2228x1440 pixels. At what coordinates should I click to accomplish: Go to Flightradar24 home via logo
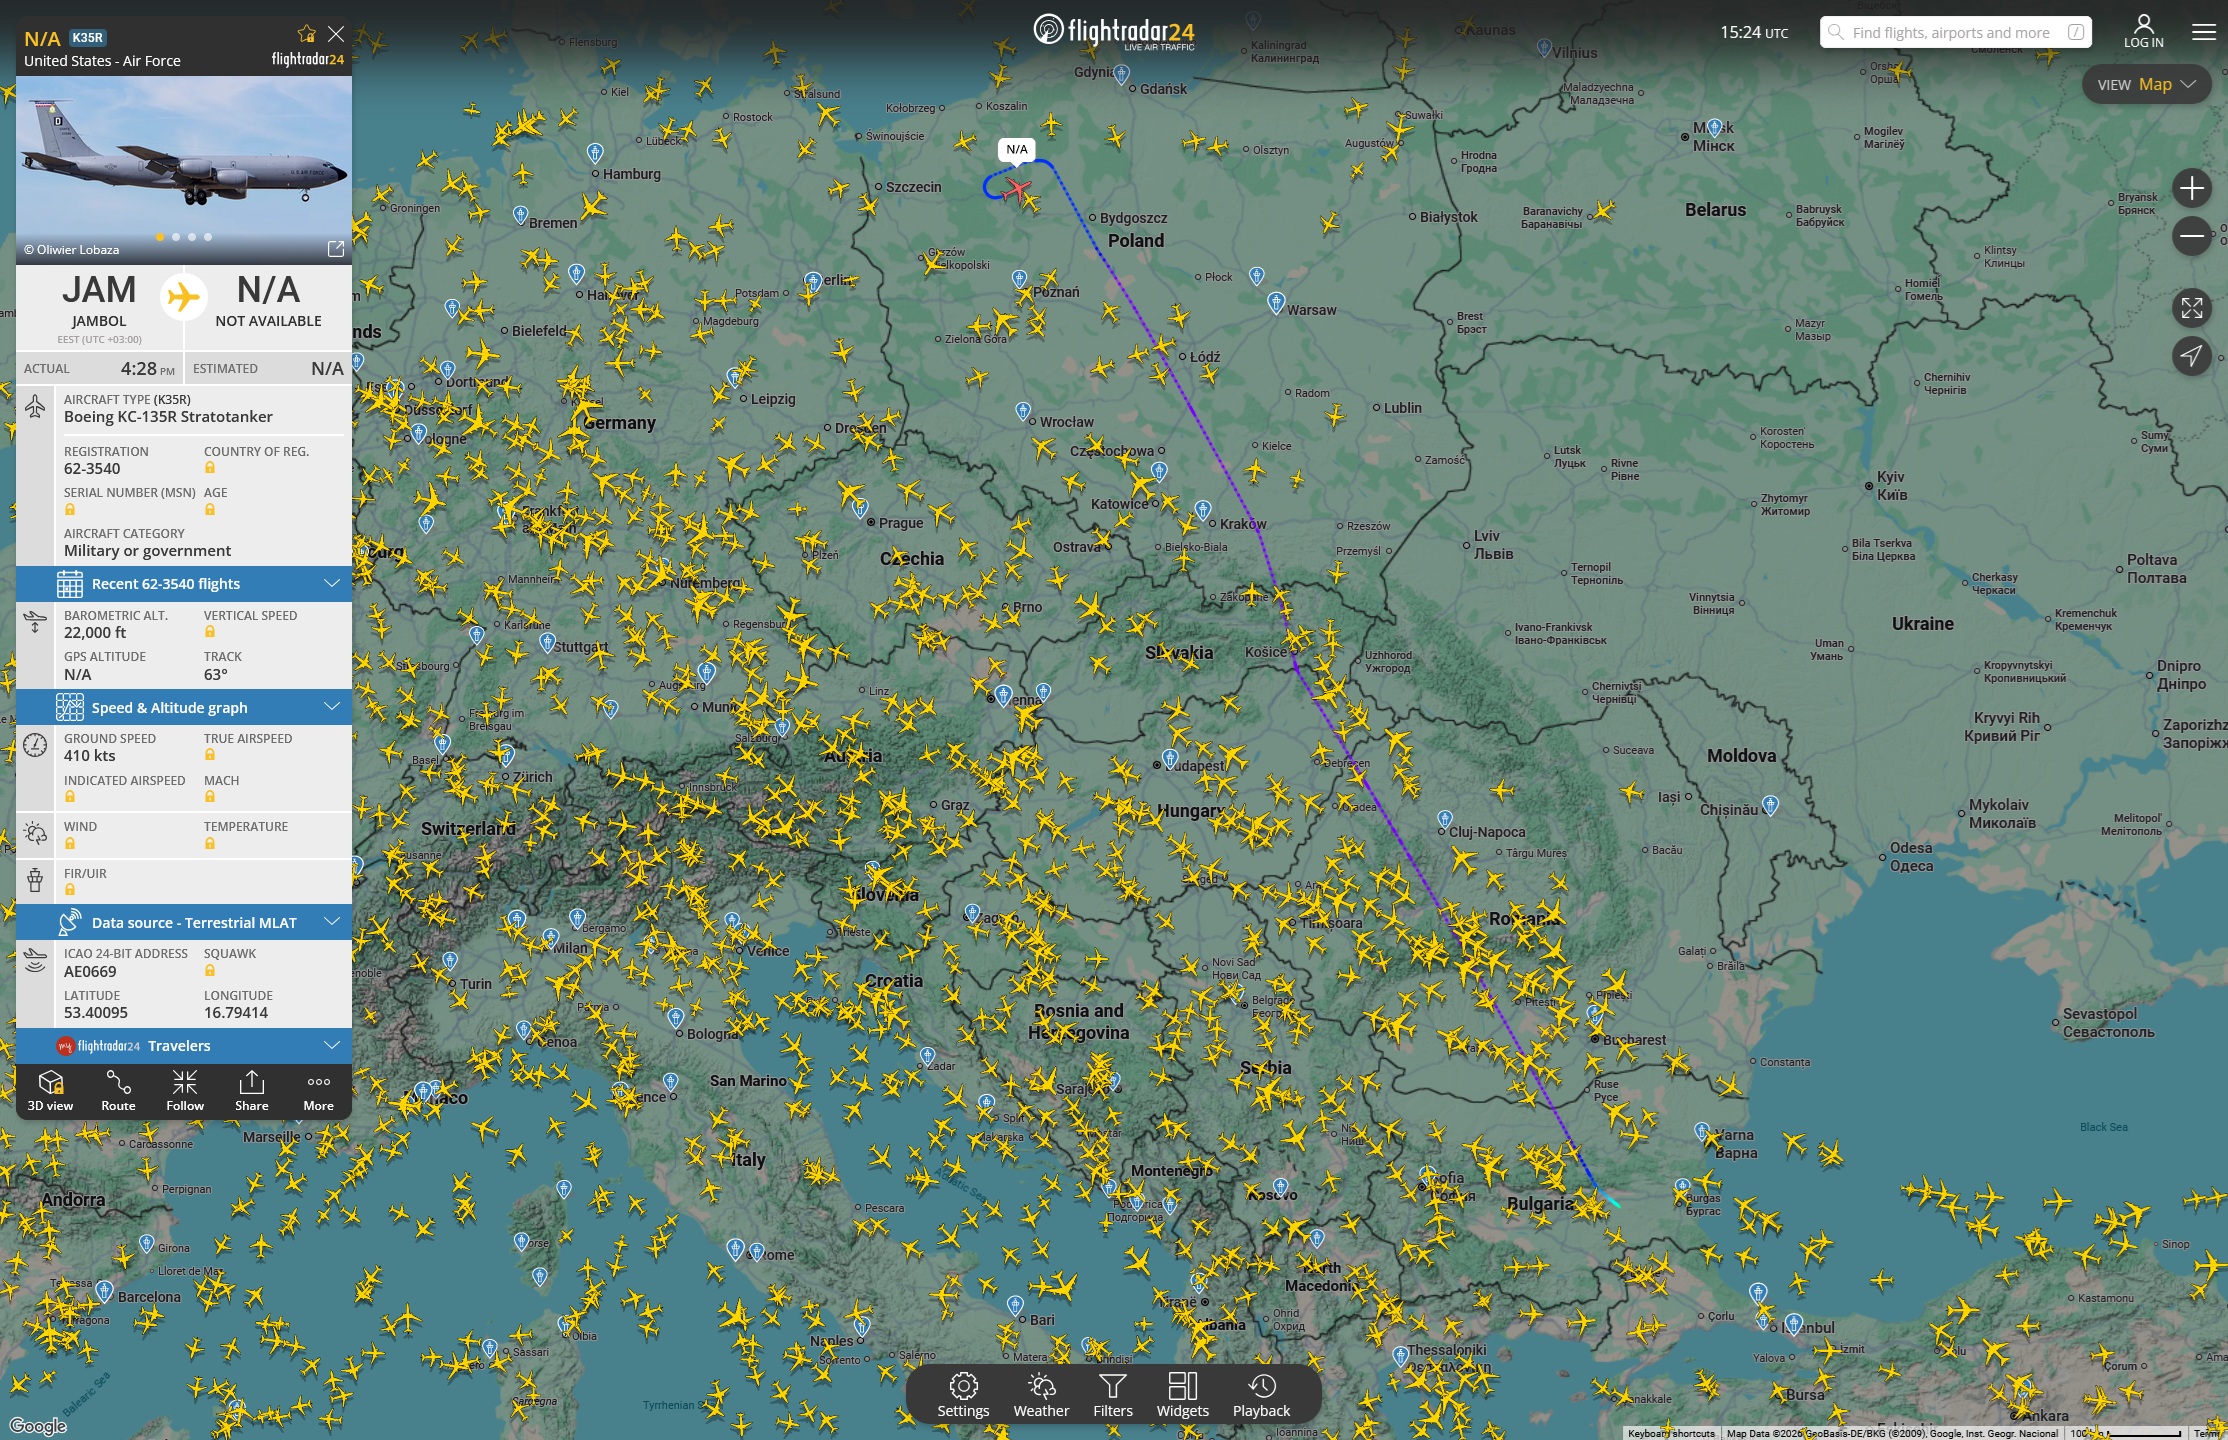pyautogui.click(x=1114, y=31)
